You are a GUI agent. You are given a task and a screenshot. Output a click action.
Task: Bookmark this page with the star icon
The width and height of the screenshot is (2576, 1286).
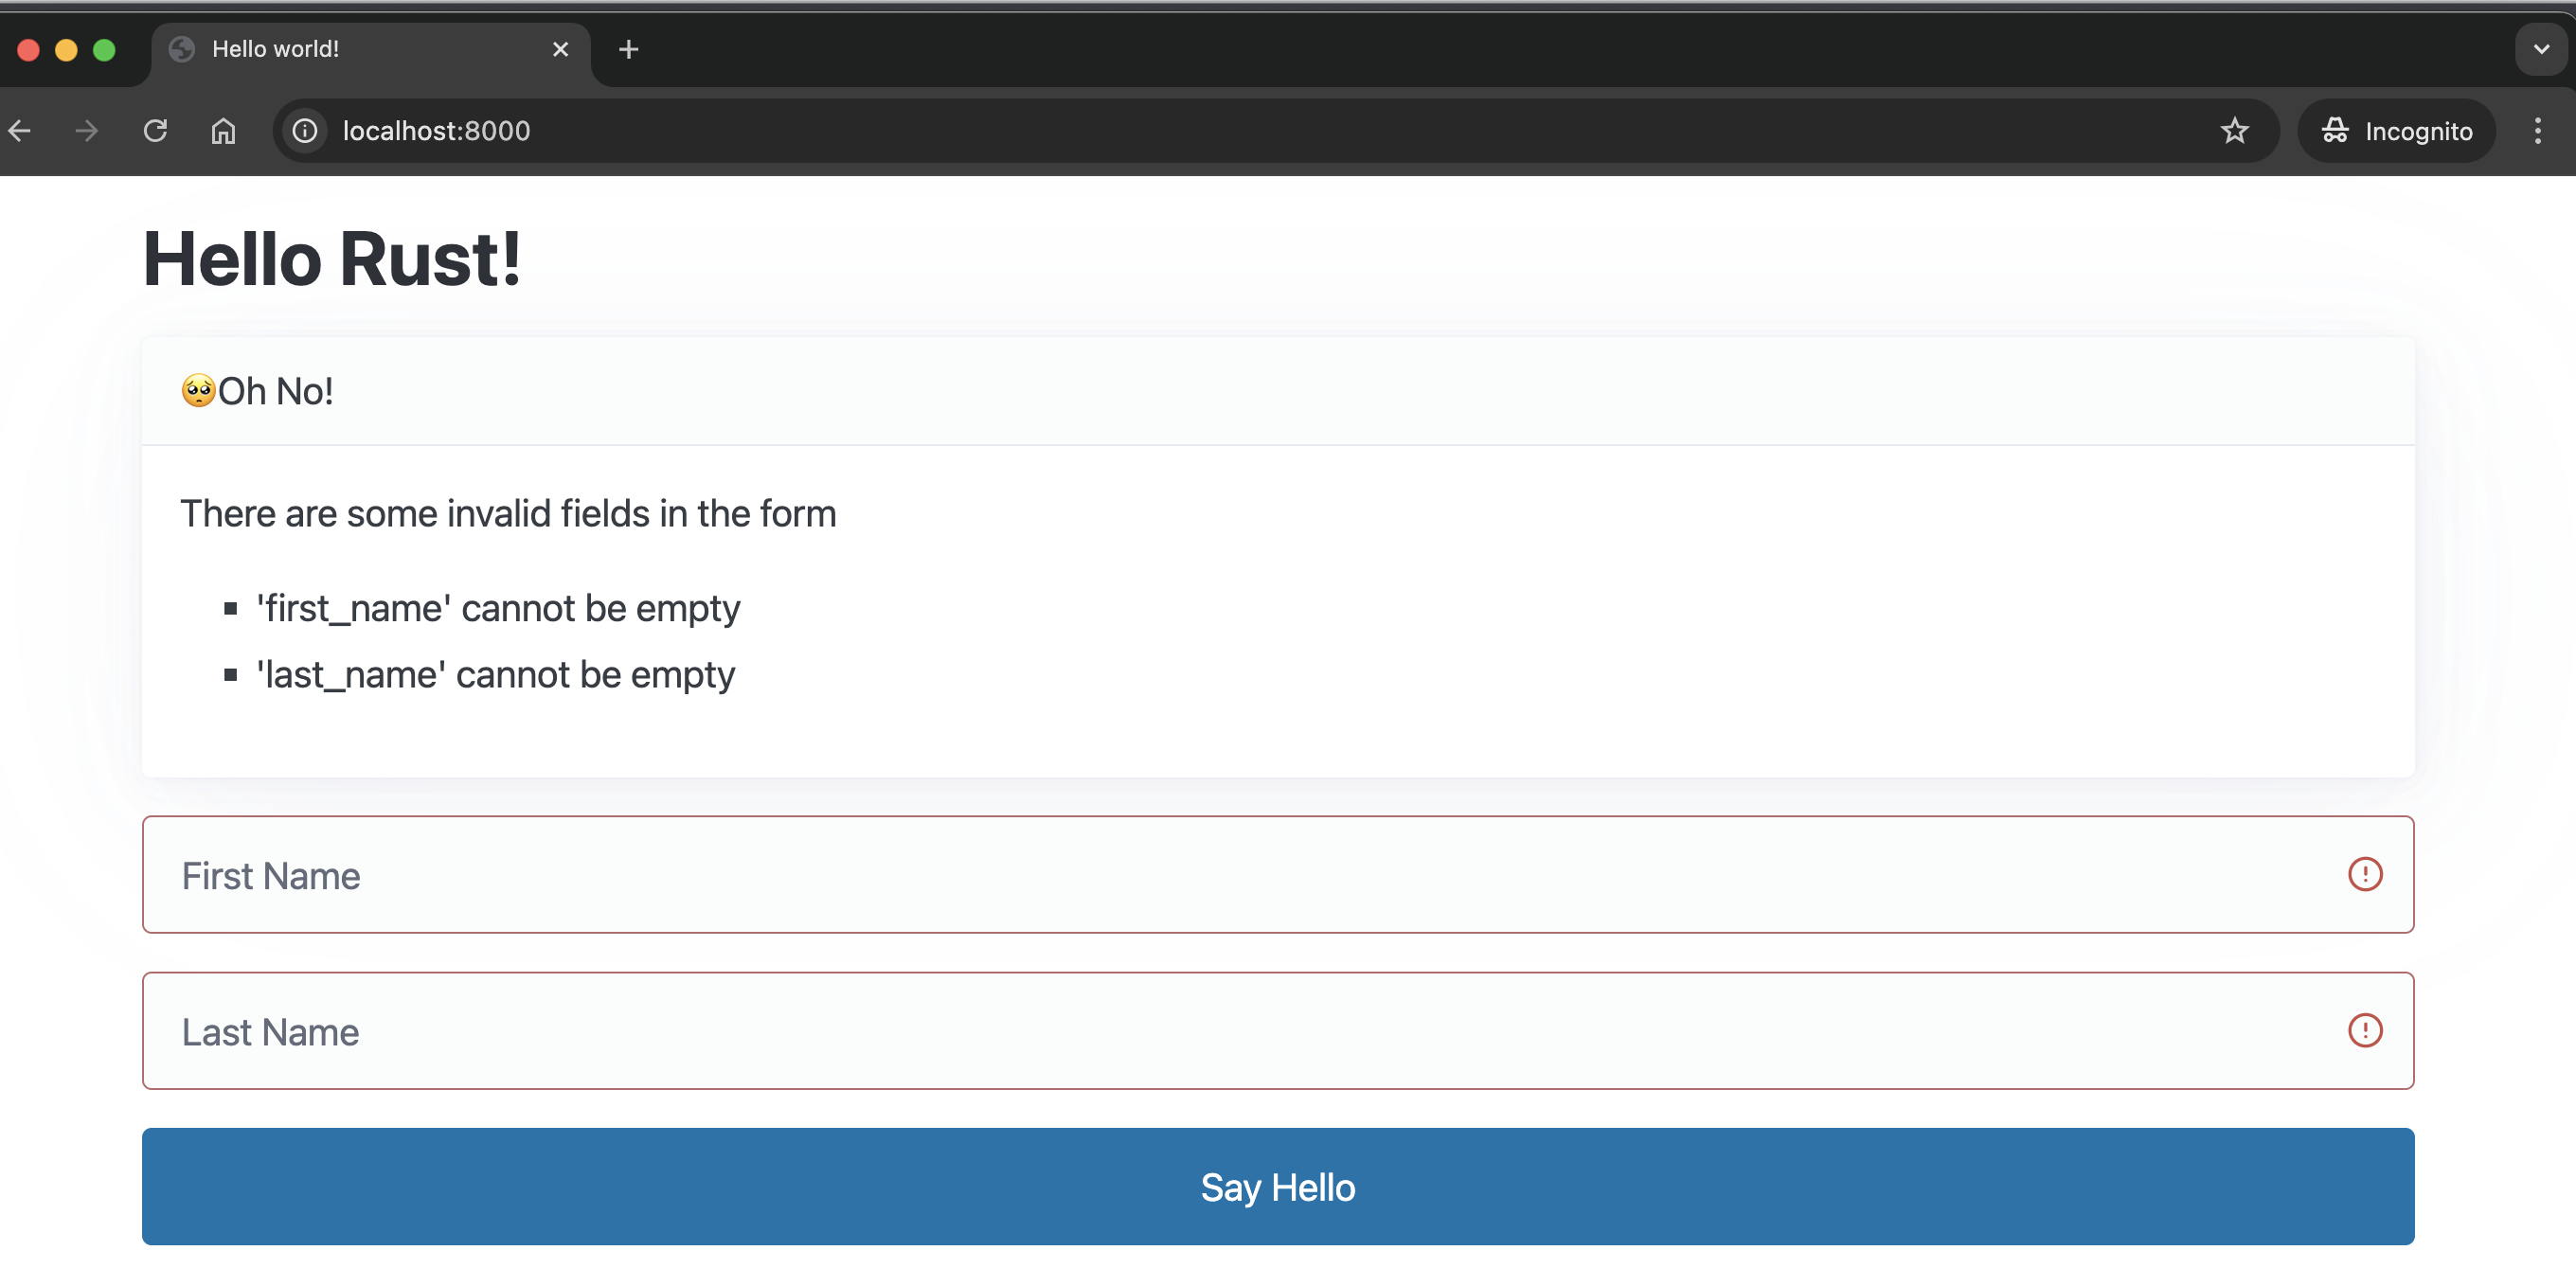tap(2234, 131)
